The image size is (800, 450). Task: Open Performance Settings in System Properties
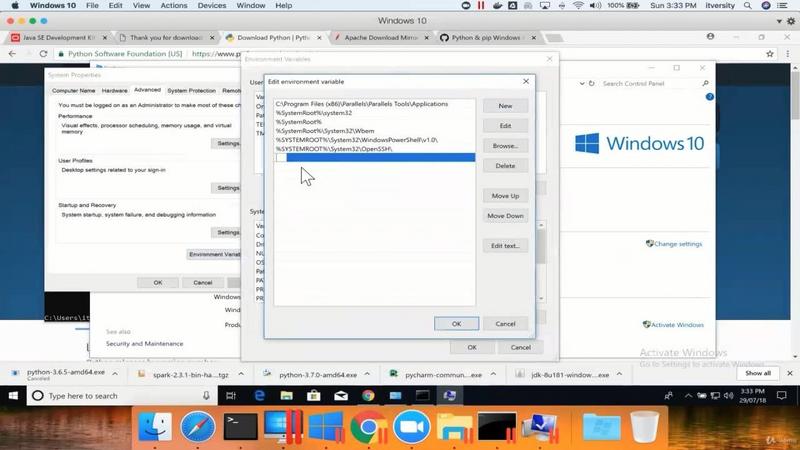(227, 143)
